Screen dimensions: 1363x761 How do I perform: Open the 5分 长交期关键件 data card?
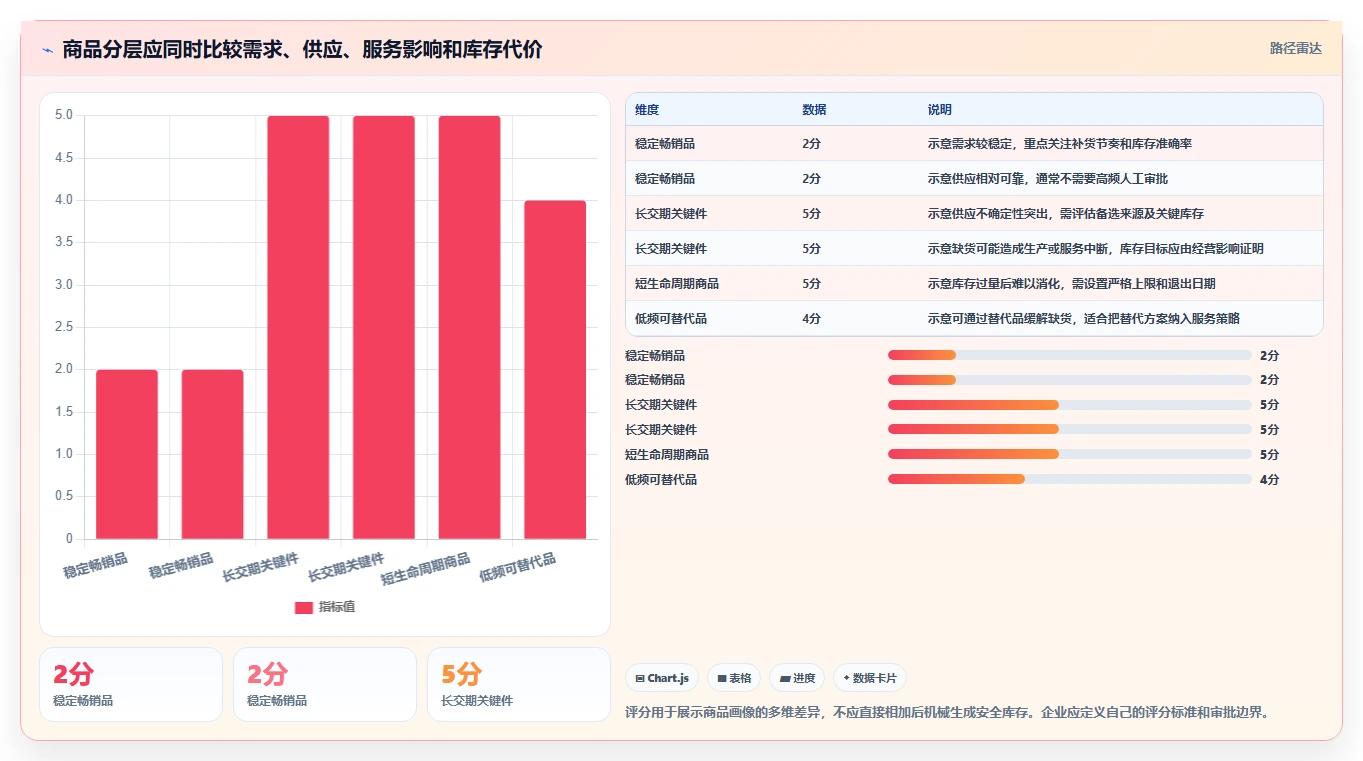pos(518,684)
